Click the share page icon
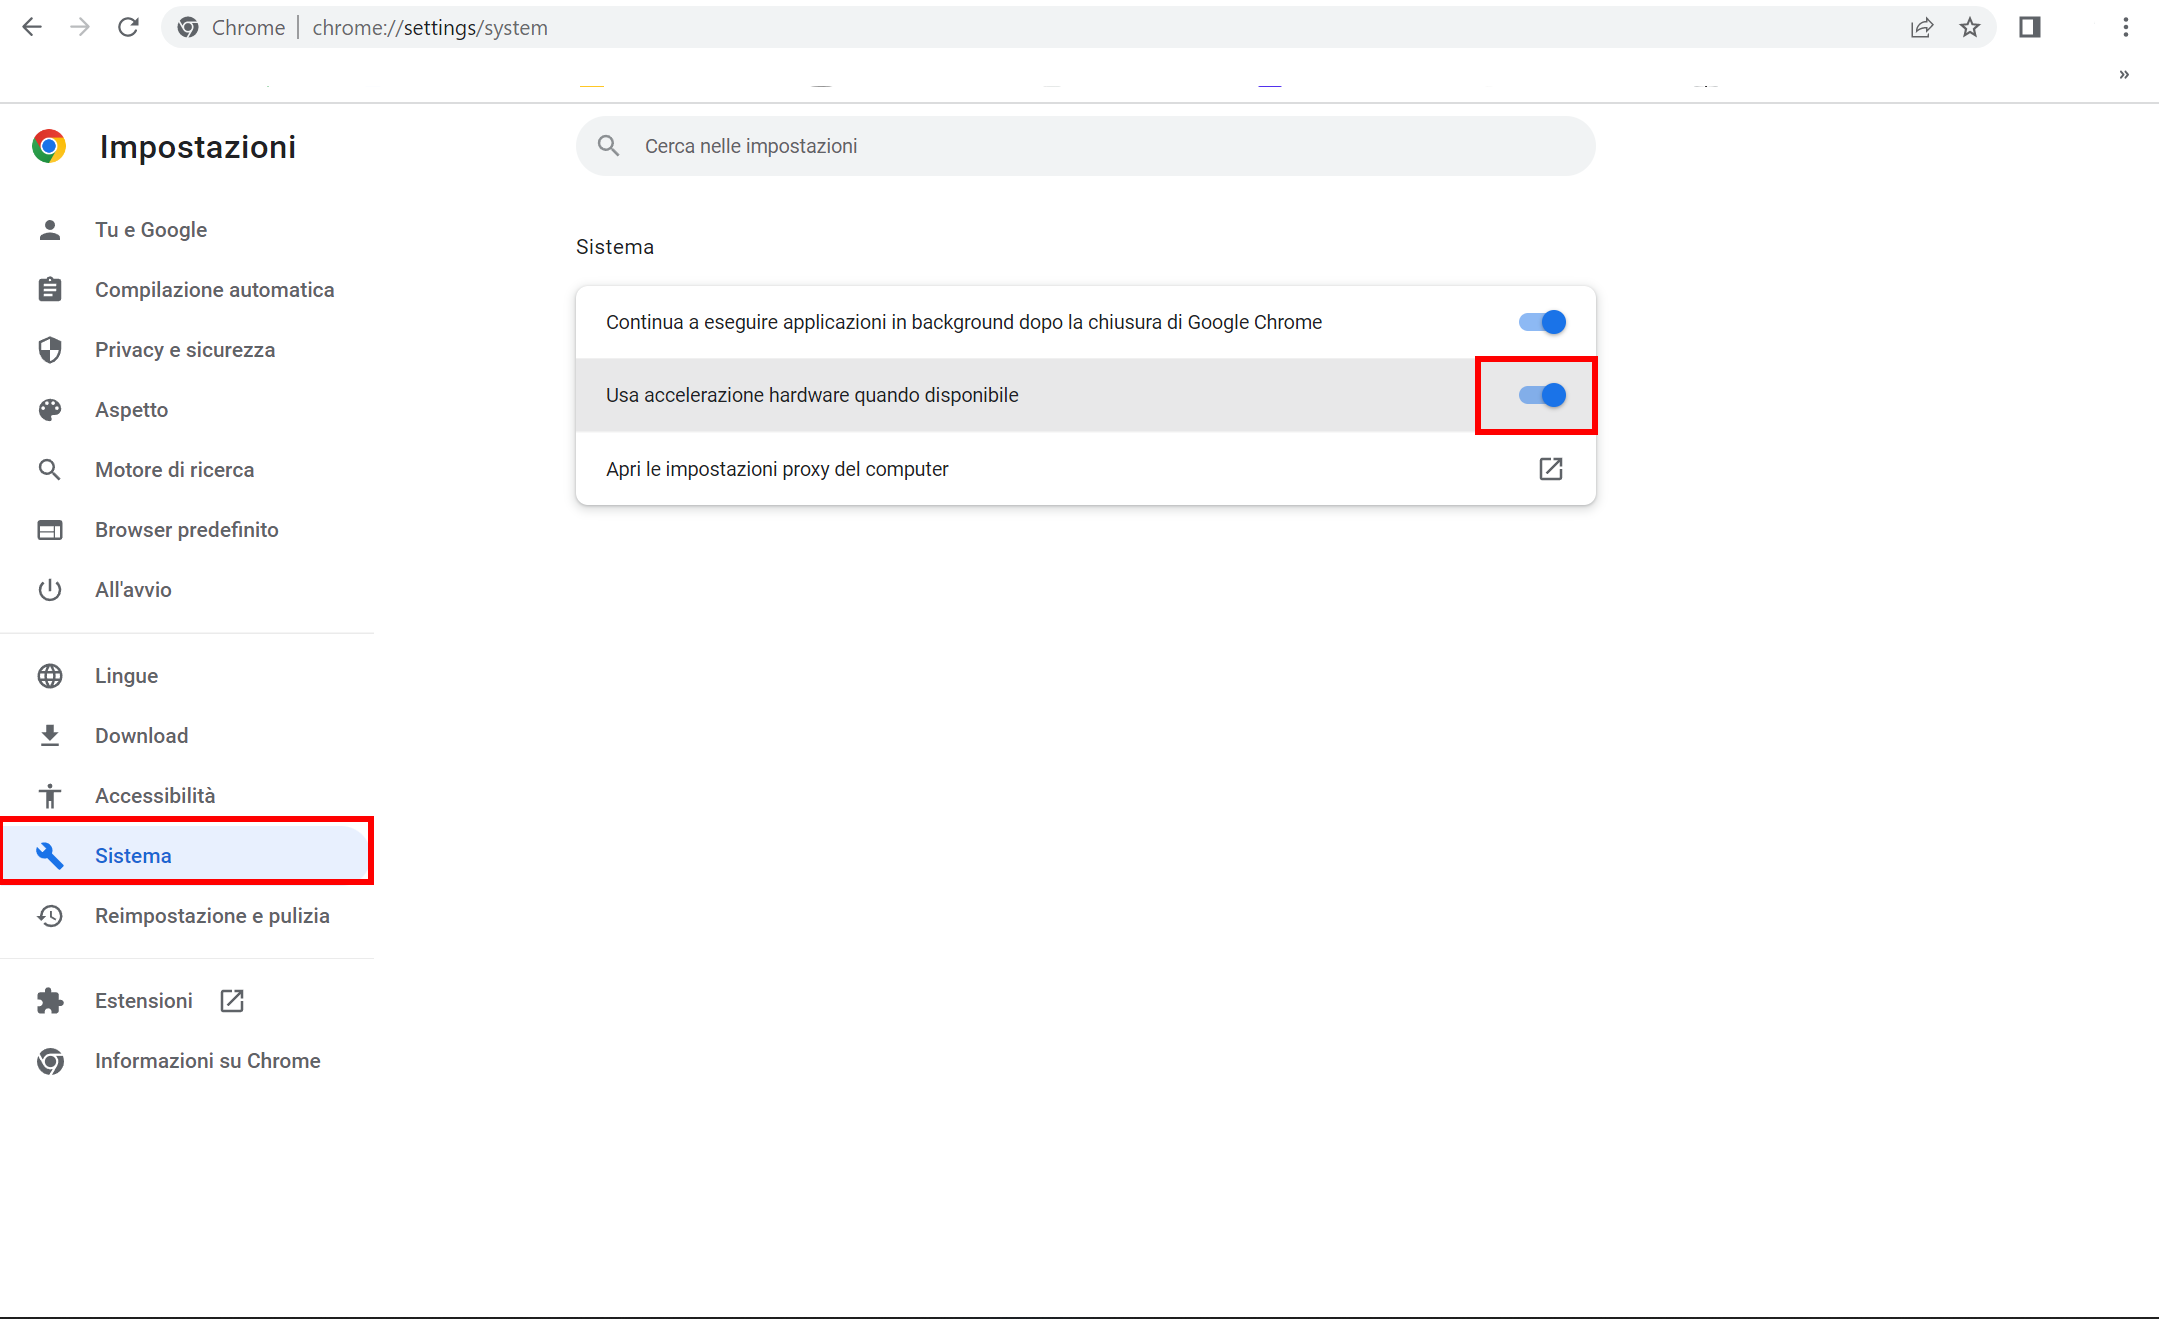The image size is (2159, 1319). [x=1921, y=27]
